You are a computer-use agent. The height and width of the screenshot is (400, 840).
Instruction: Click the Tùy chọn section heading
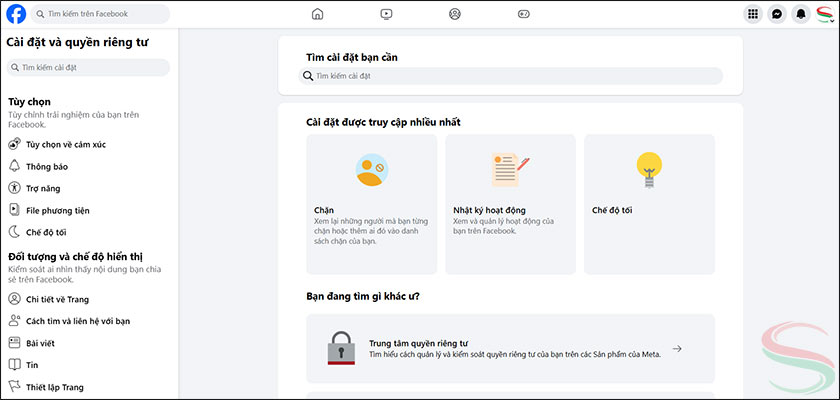coord(29,102)
